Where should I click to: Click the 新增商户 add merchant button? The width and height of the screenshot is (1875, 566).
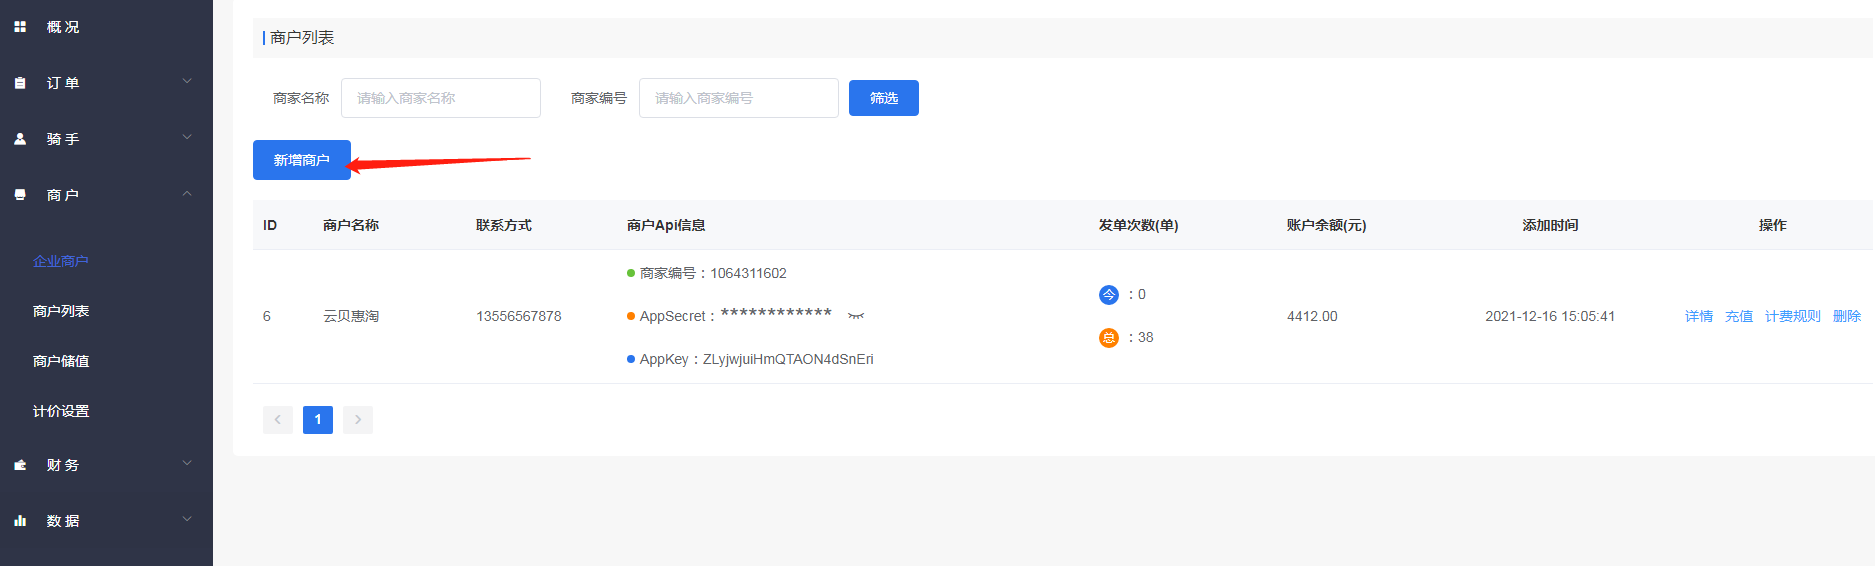coord(302,160)
